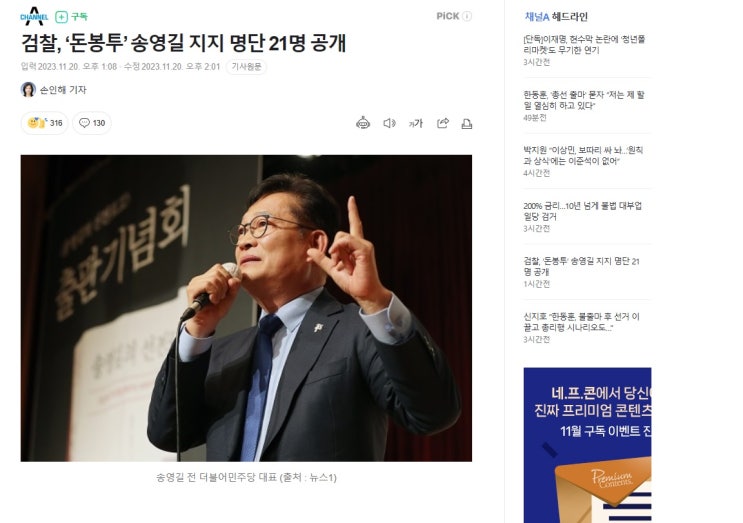Screen dimensions: 743x523
Task: Open the 채널A 헤드라인 section heading
Action: pos(556,17)
